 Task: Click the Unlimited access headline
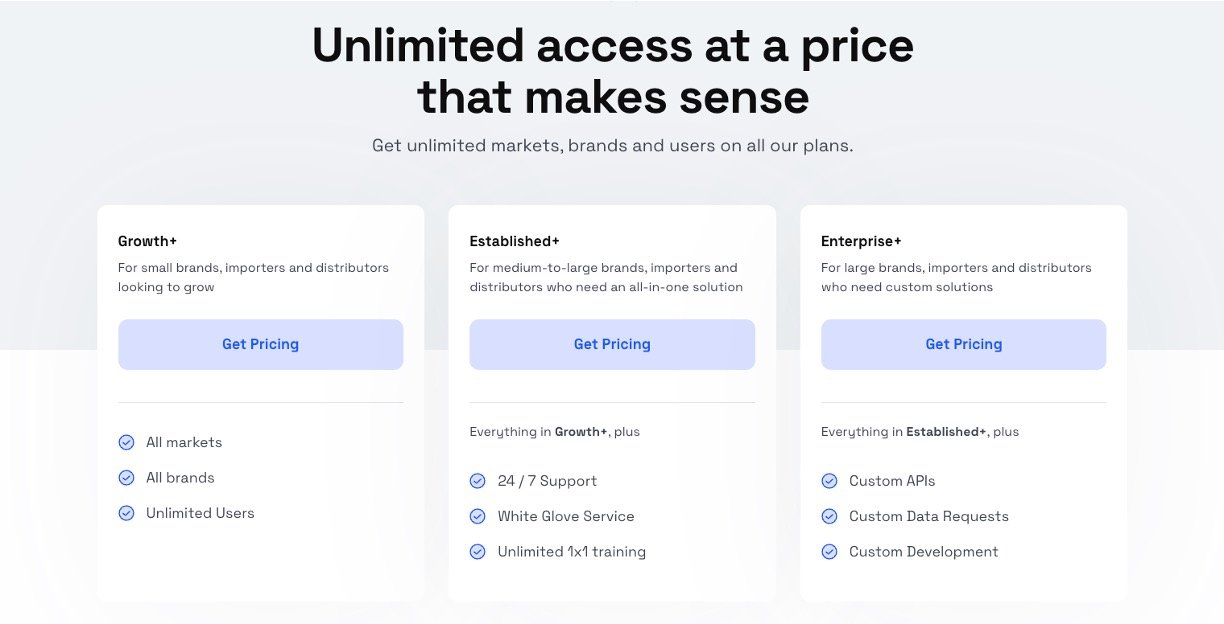[612, 71]
